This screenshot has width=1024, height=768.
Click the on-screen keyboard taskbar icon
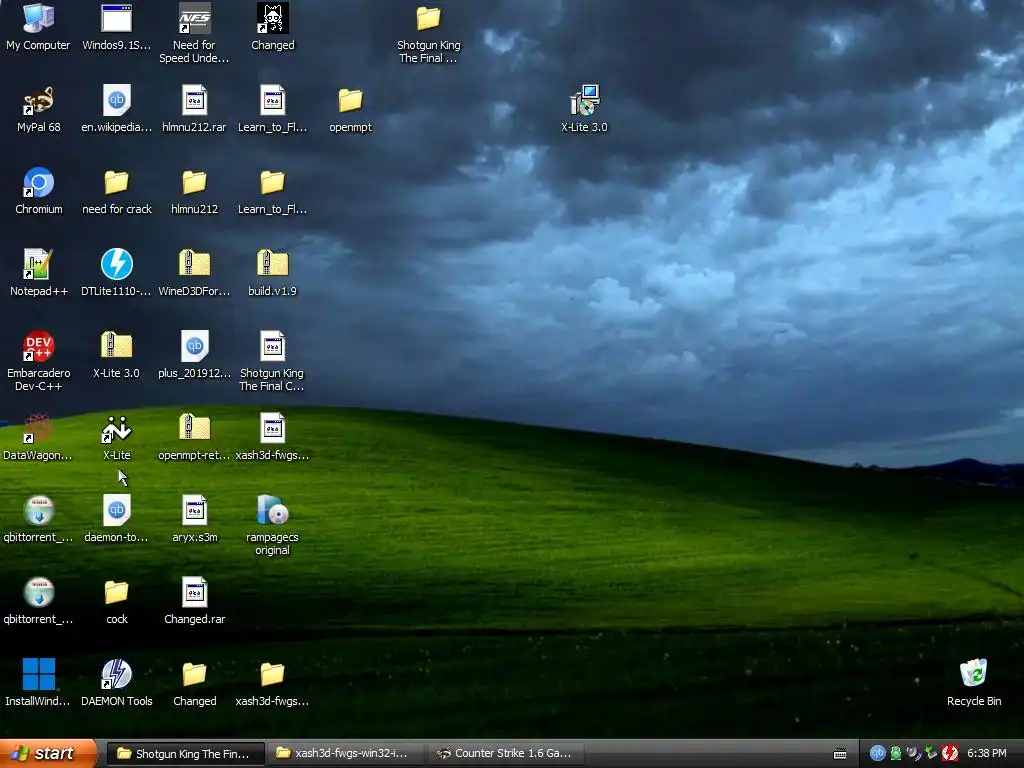(x=840, y=754)
